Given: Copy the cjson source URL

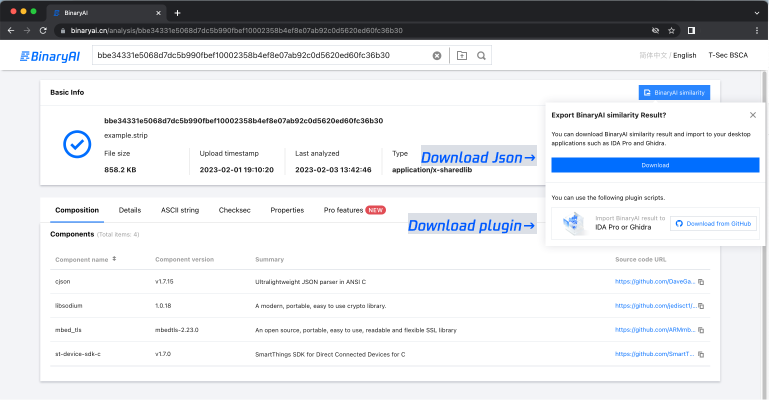Looking at the screenshot, I should pos(701,282).
